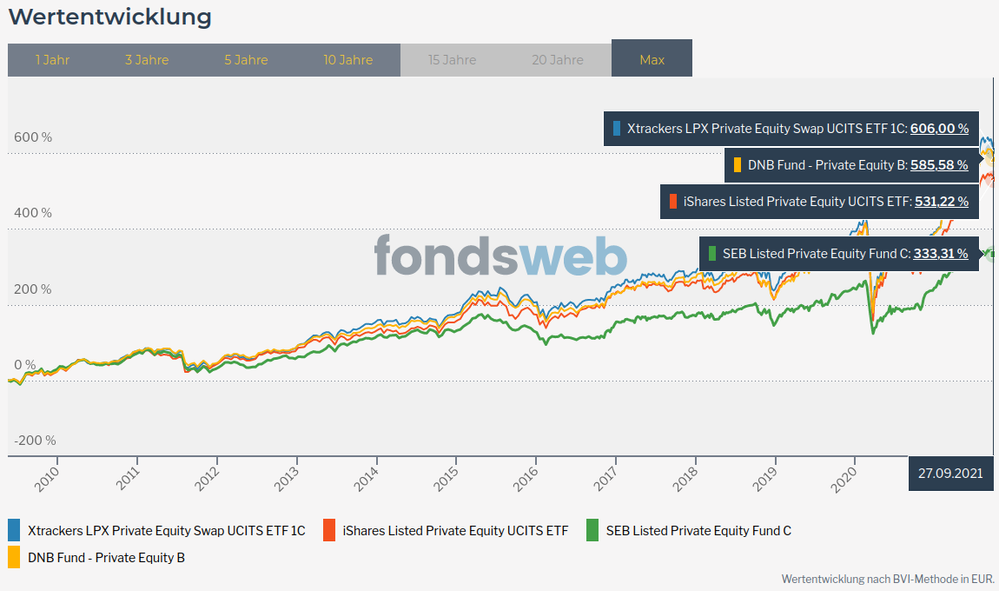Click the disabled 15 Jahre tab
Image resolution: width=999 pixels, height=591 pixels.
tap(452, 60)
